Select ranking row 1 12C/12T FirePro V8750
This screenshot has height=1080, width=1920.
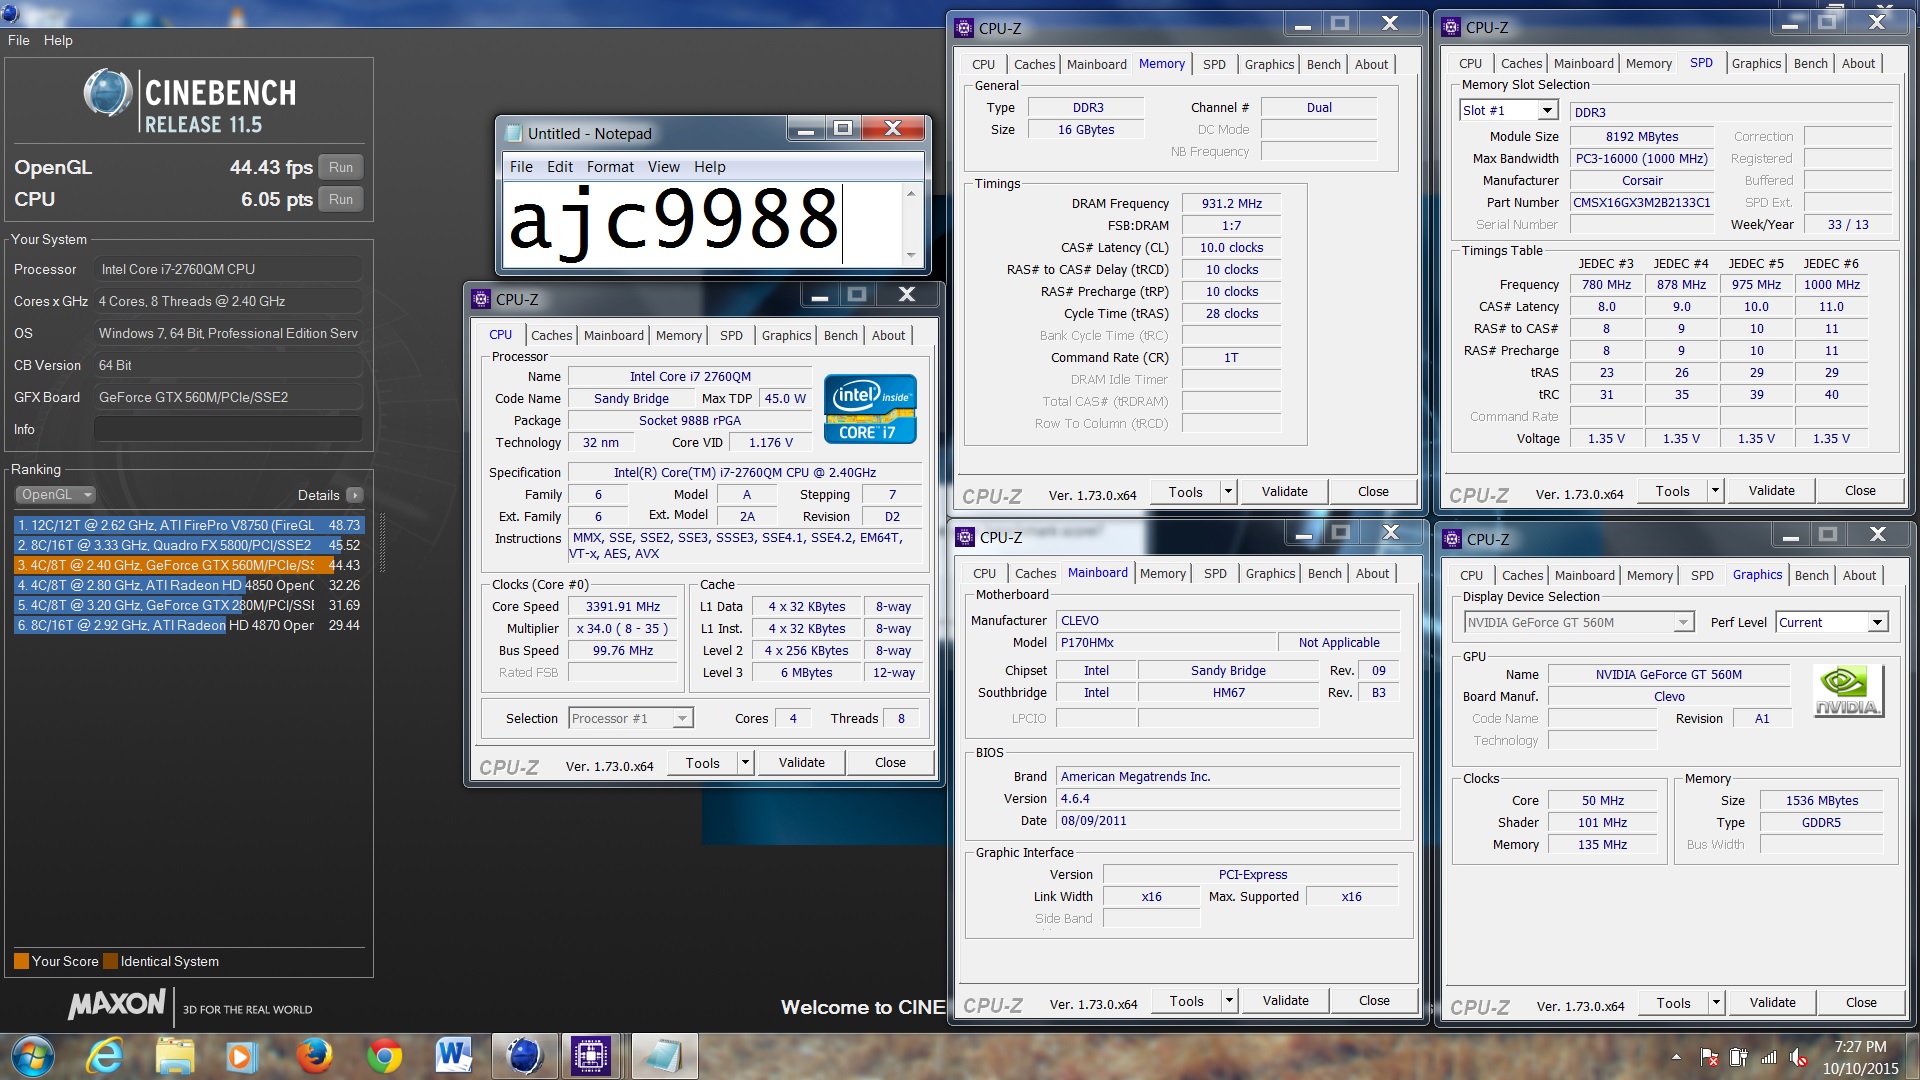point(189,525)
